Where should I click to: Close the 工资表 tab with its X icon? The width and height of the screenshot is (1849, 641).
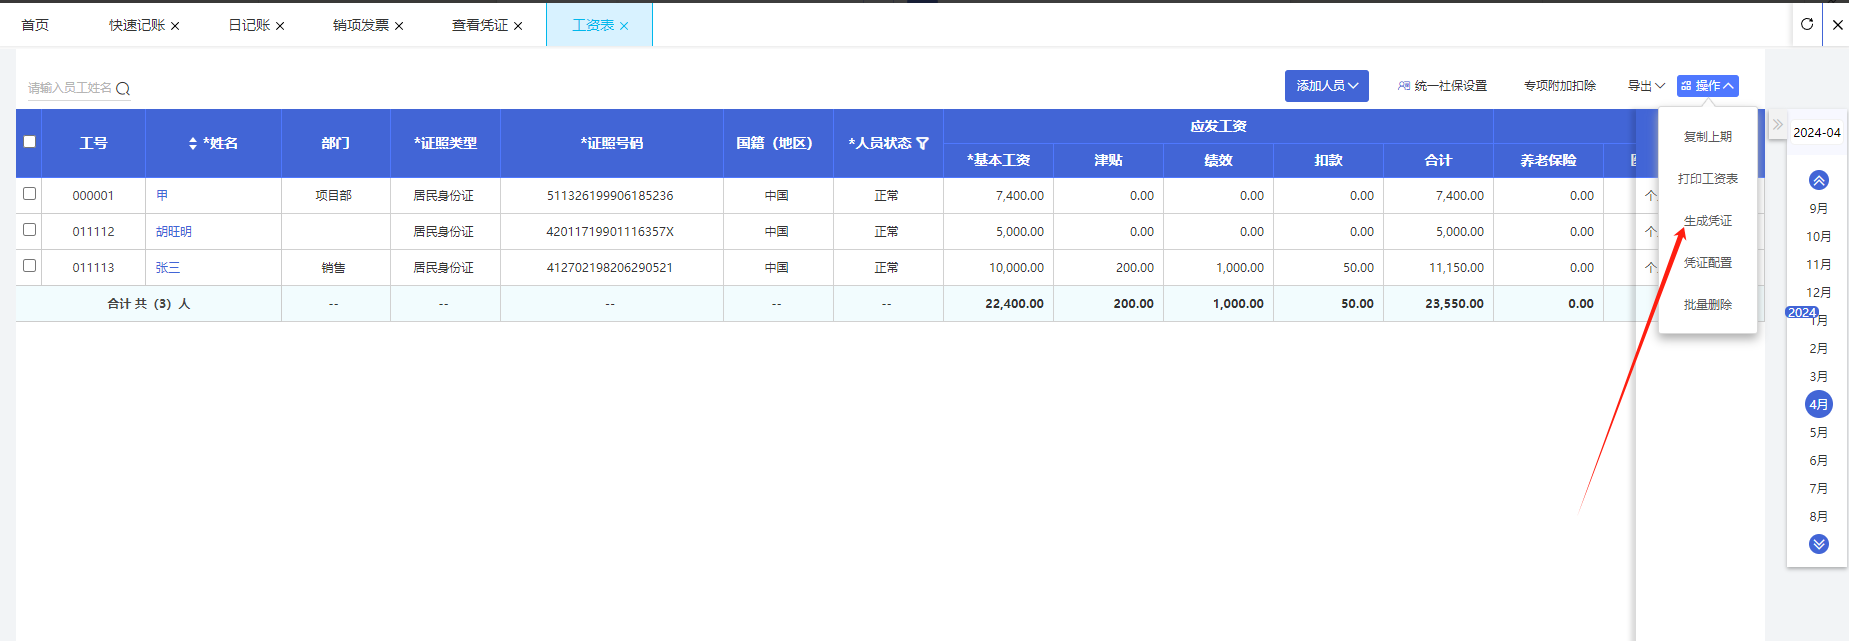pos(624,26)
